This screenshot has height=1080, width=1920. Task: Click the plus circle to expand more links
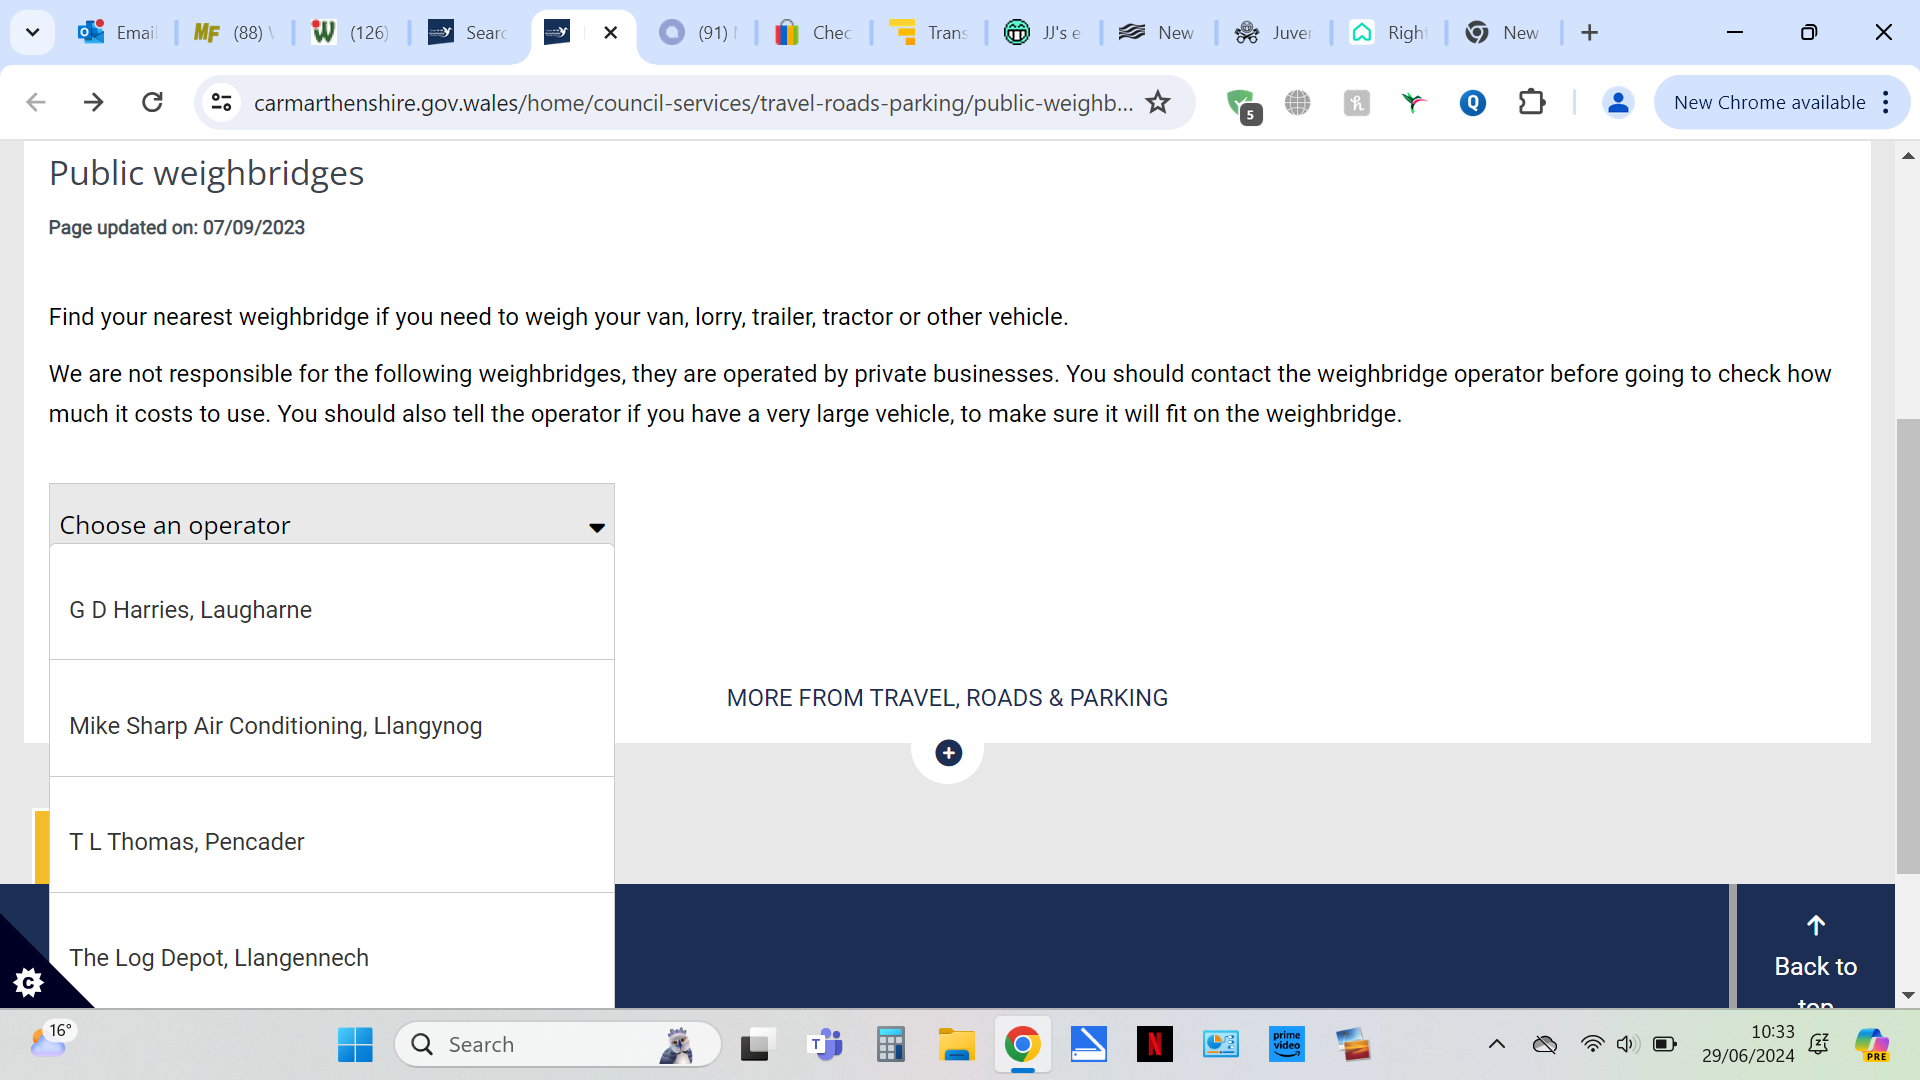(x=948, y=753)
